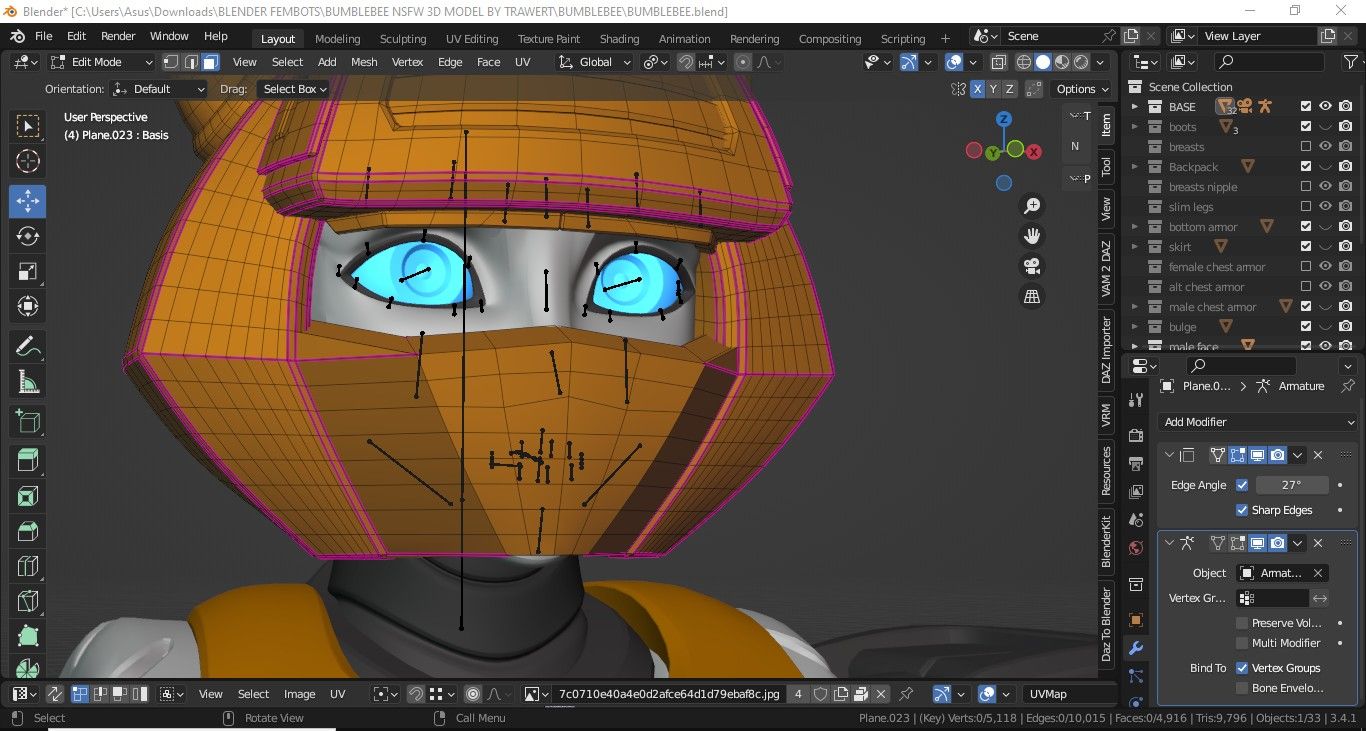Remove the Armature modifier with its X

(1318, 543)
